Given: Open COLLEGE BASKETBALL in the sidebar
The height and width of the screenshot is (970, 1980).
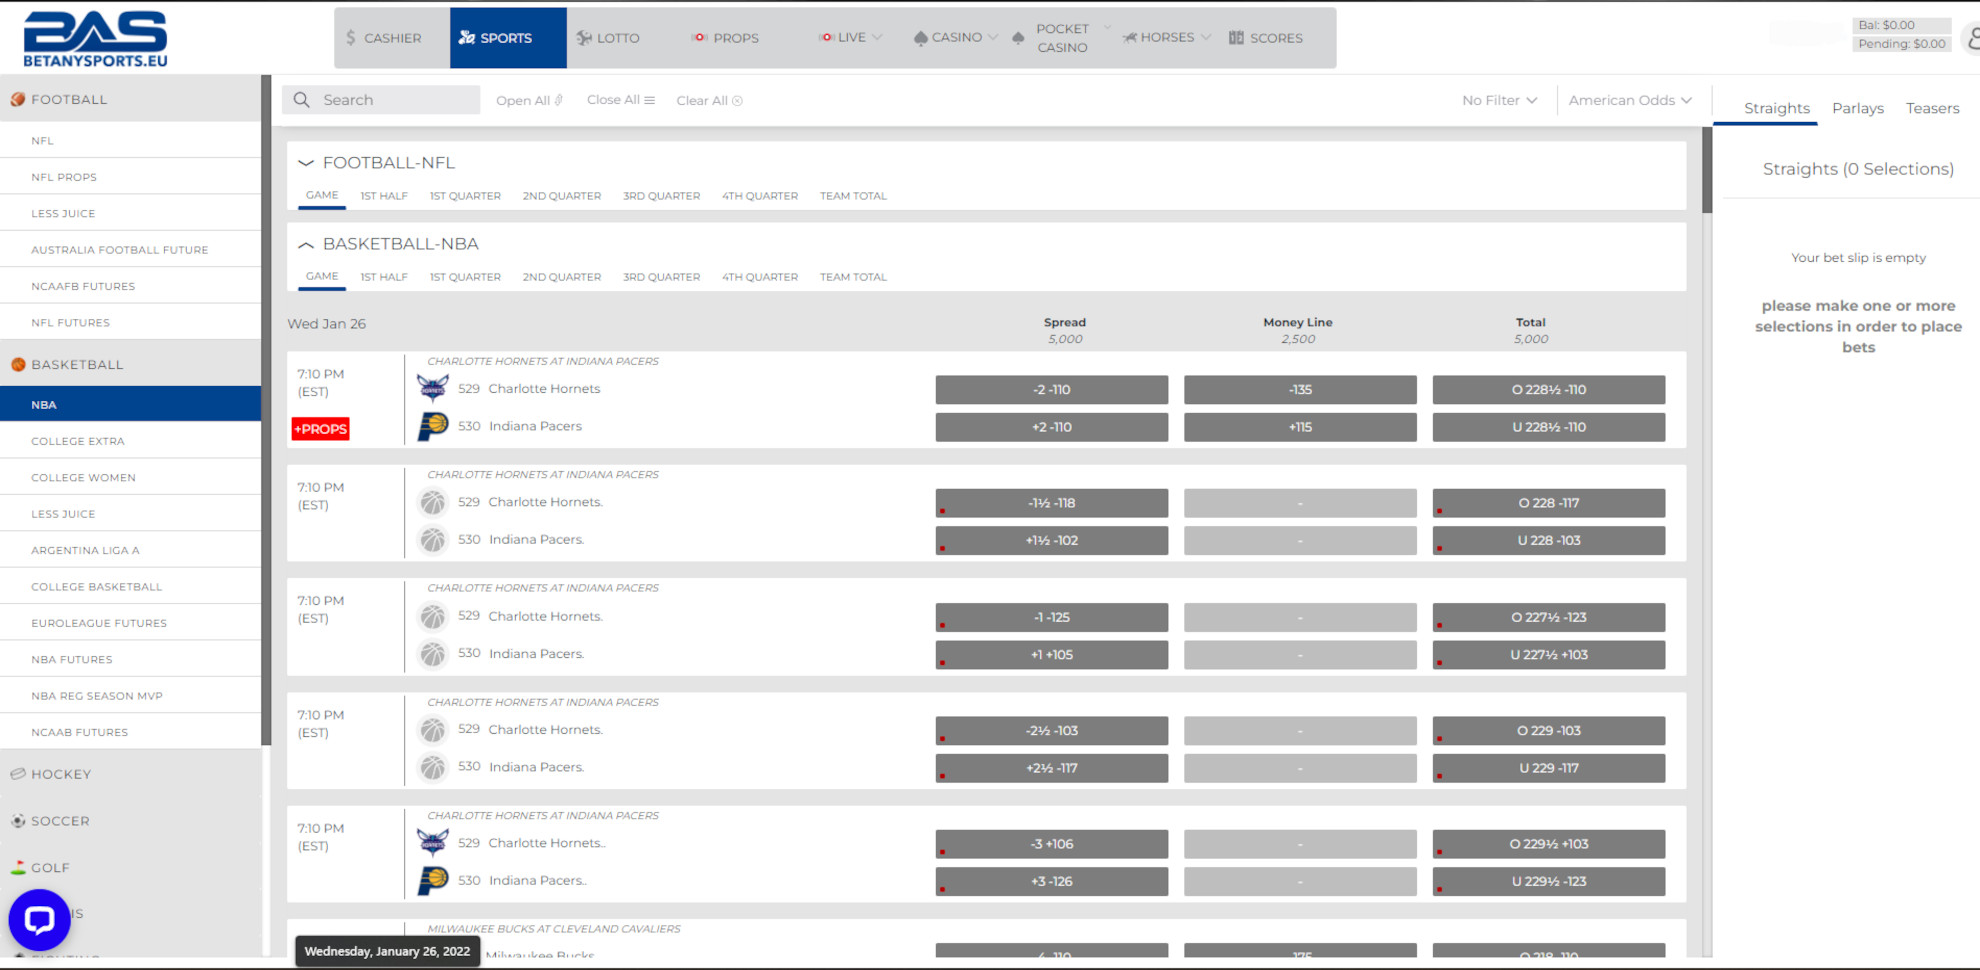Looking at the screenshot, I should [x=131, y=587].
